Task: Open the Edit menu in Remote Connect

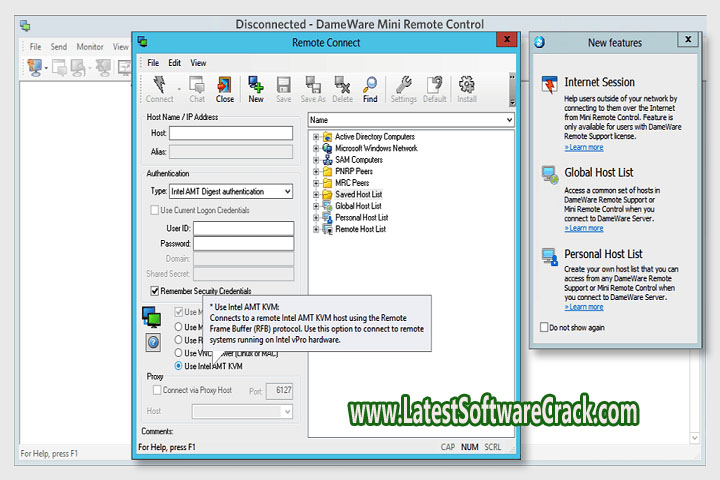Action: click(x=174, y=63)
